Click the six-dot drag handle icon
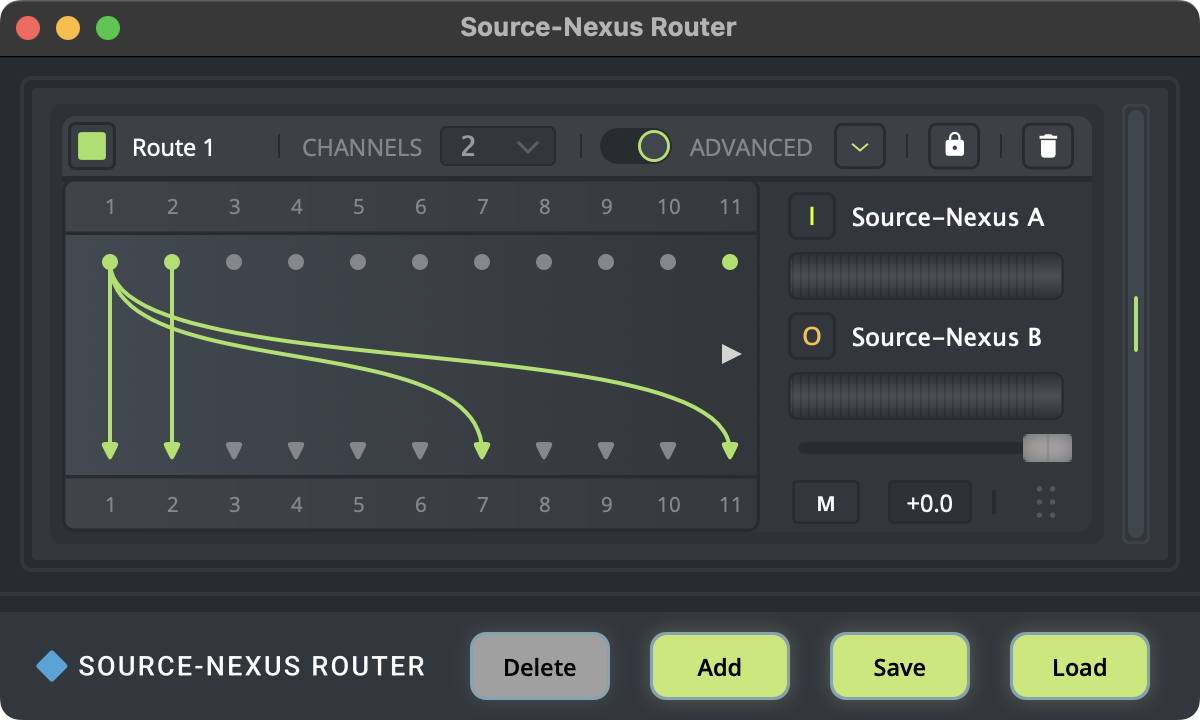Screen dimensions: 1200x720 (1046, 502)
